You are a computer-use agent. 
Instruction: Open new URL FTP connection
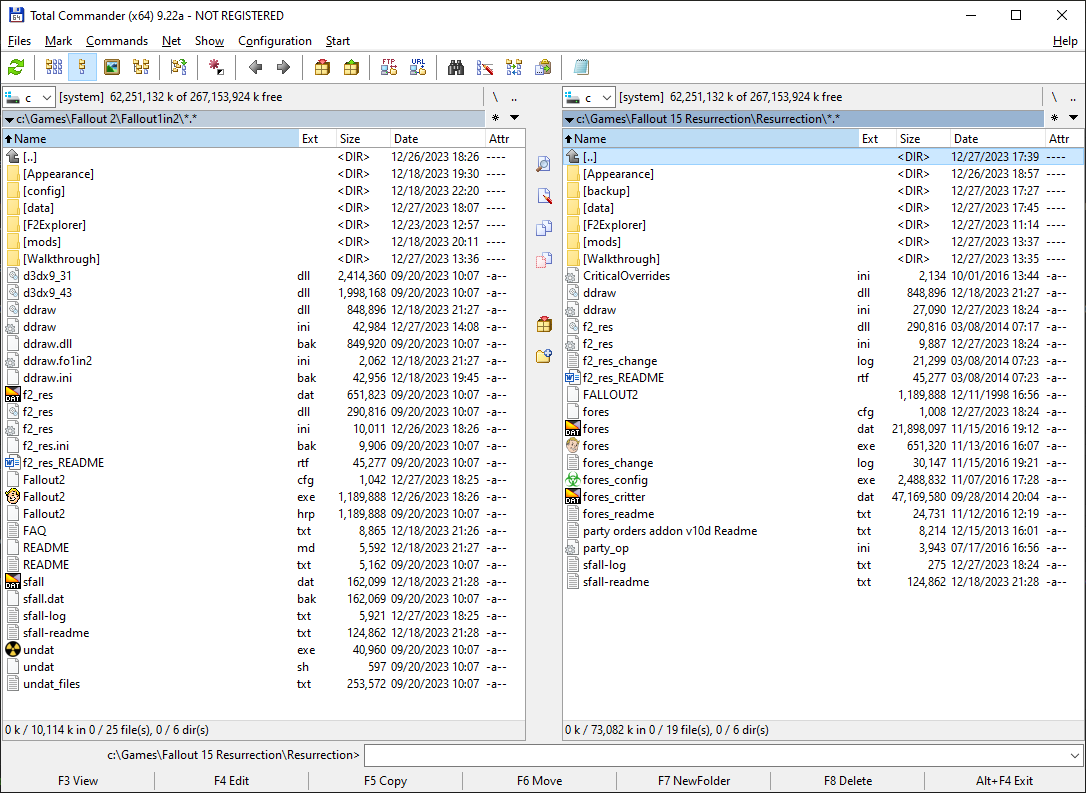(x=418, y=67)
